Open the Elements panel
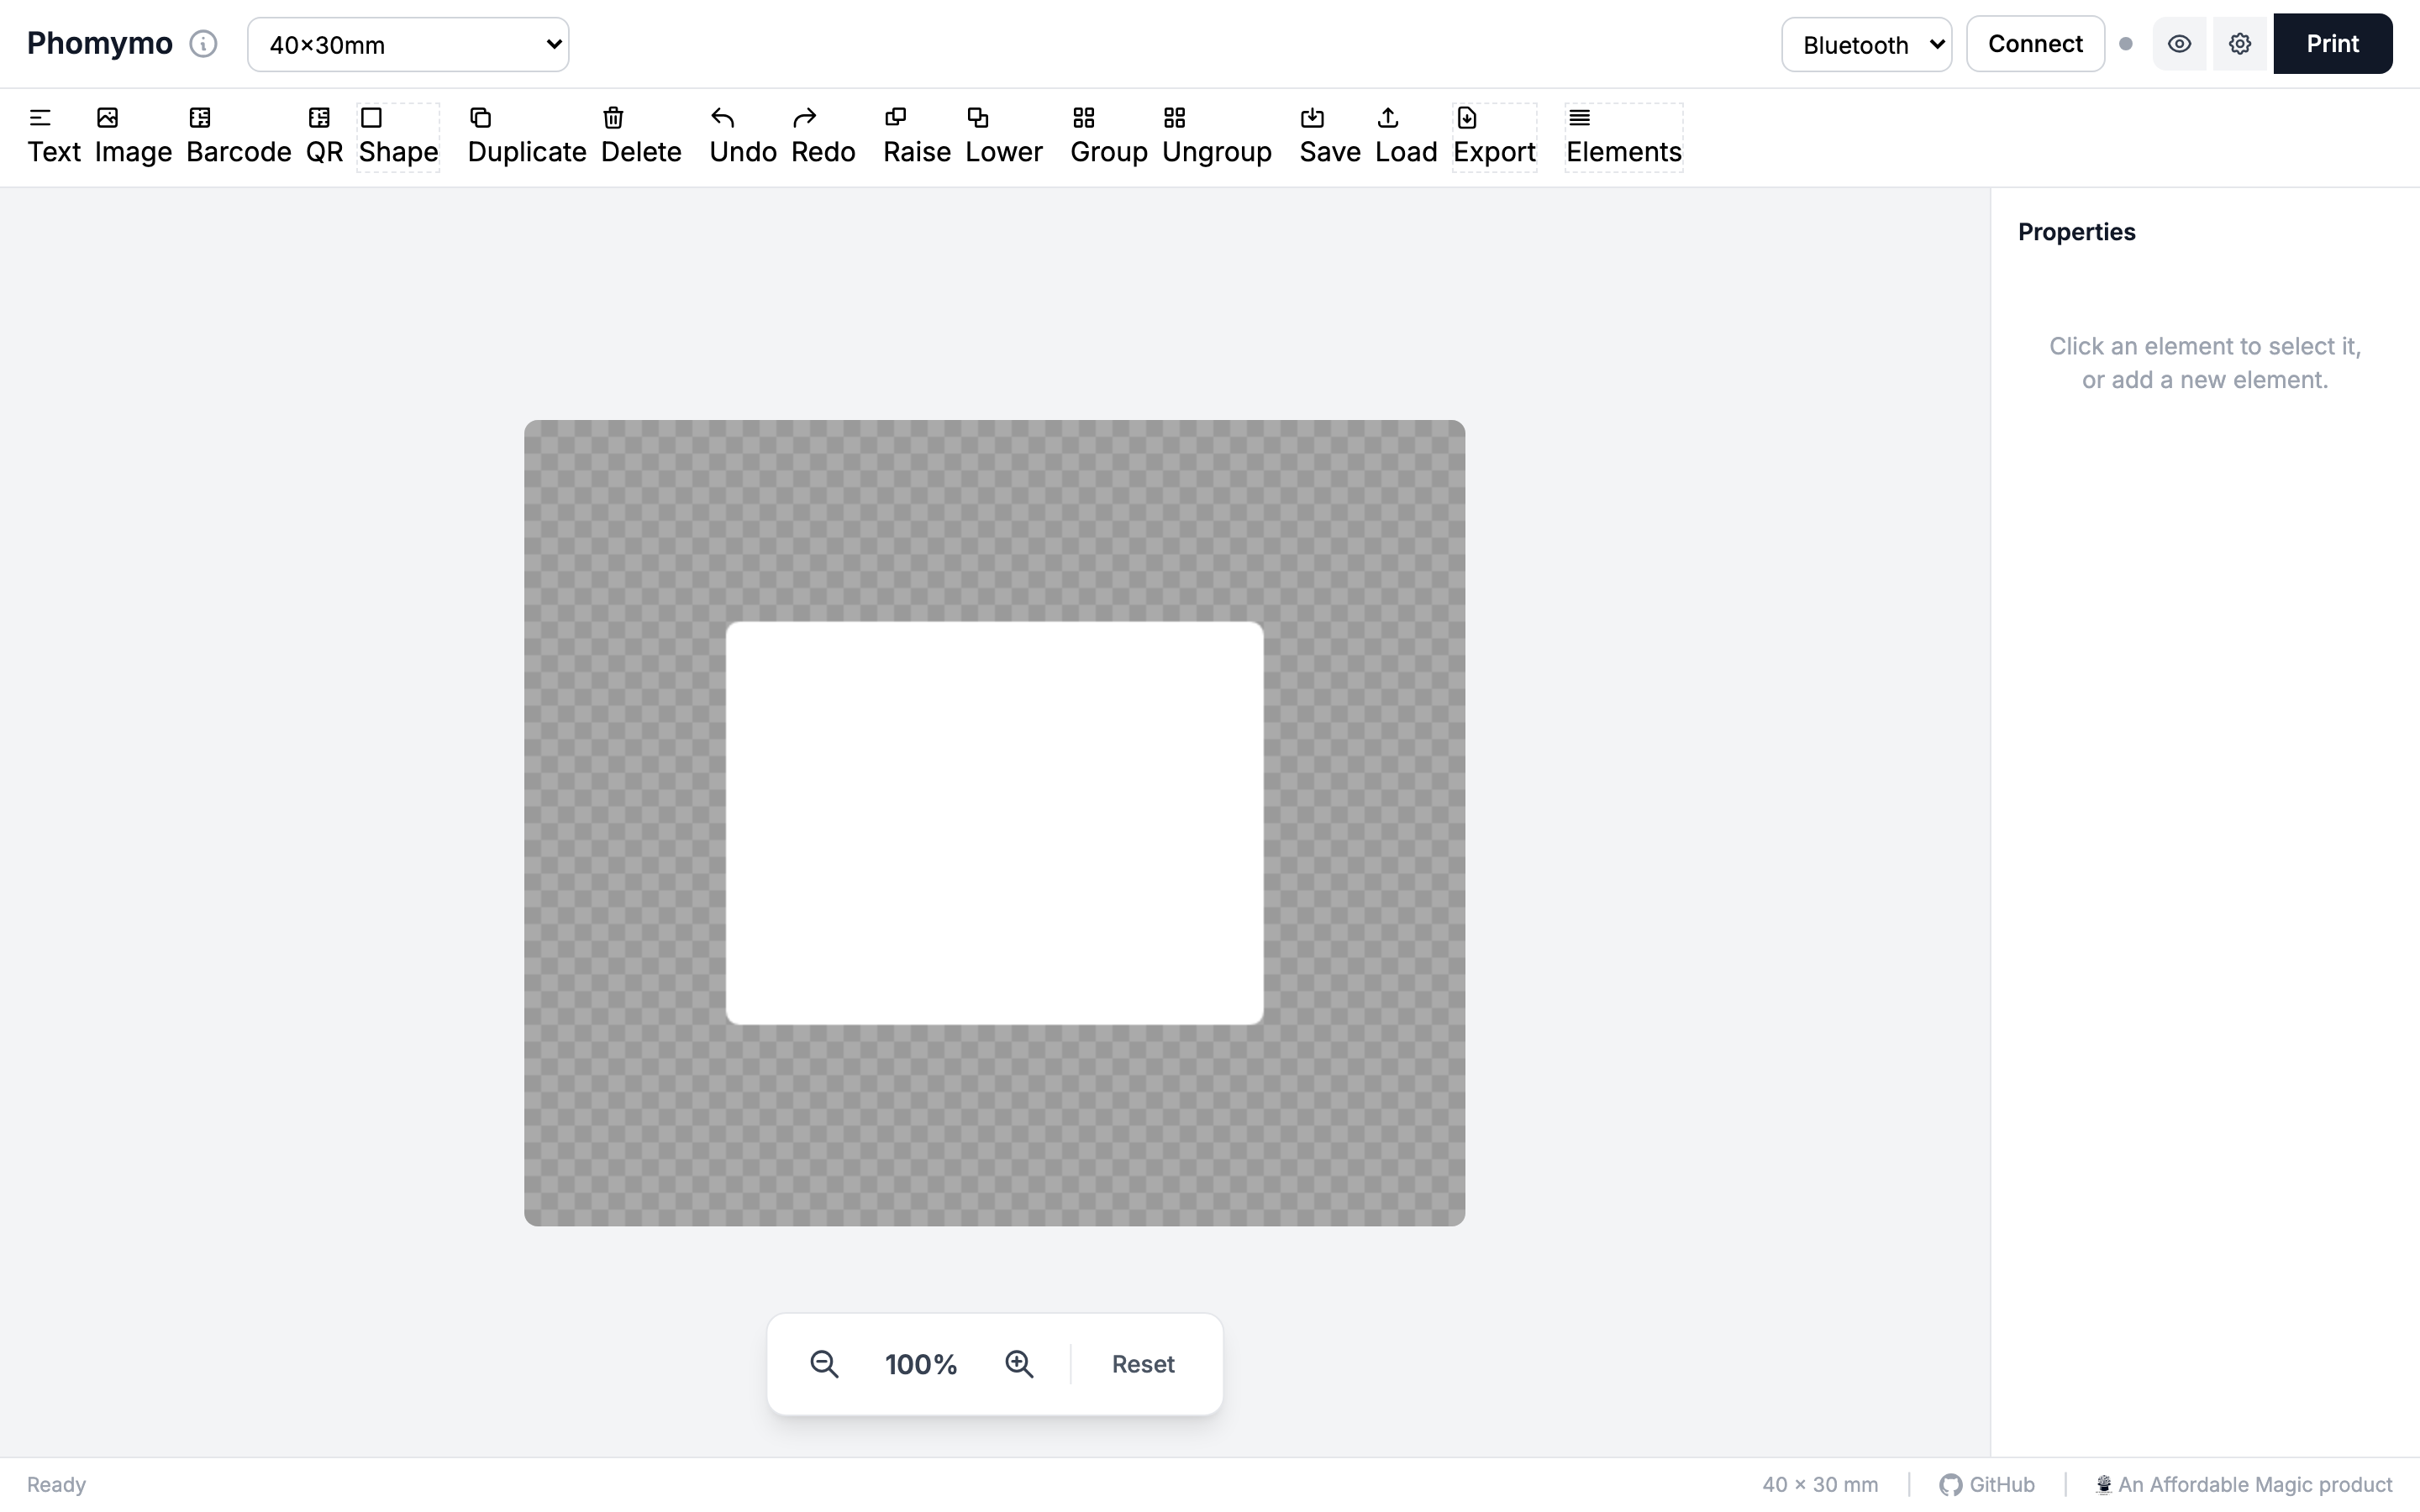This screenshot has height=1512, width=2420. (x=1623, y=137)
